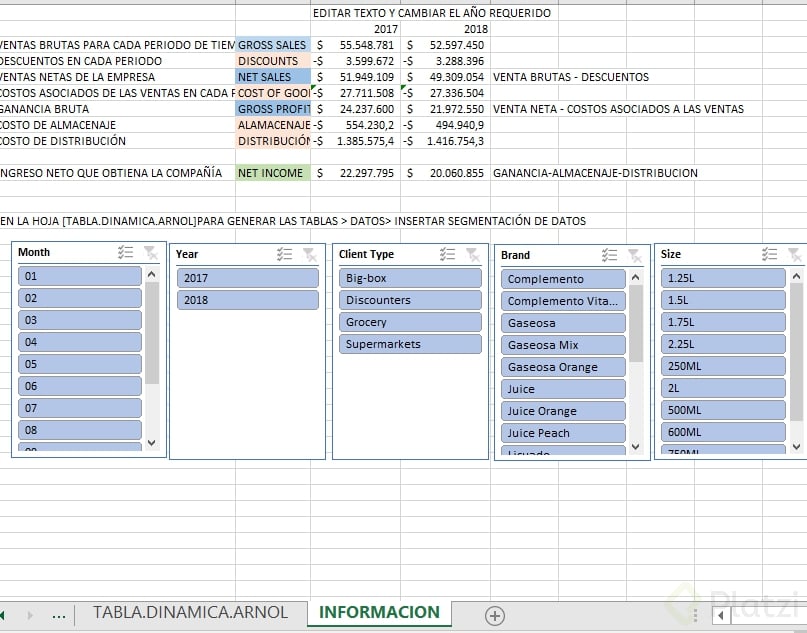The image size is (807, 633).
Task: Toggle 1.5L in the Size slicer
Action: [x=723, y=300]
